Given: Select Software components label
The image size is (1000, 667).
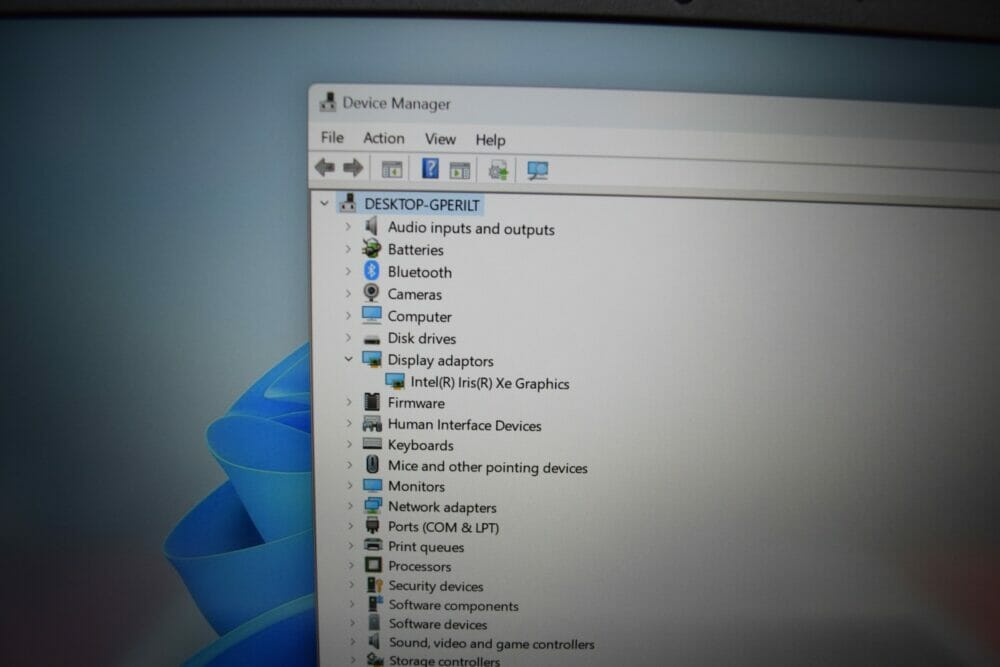Looking at the screenshot, I should tap(454, 605).
